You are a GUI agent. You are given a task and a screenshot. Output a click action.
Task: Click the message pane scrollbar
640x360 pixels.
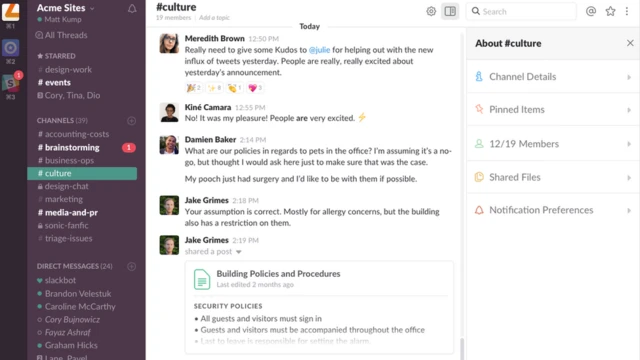tap(462, 348)
